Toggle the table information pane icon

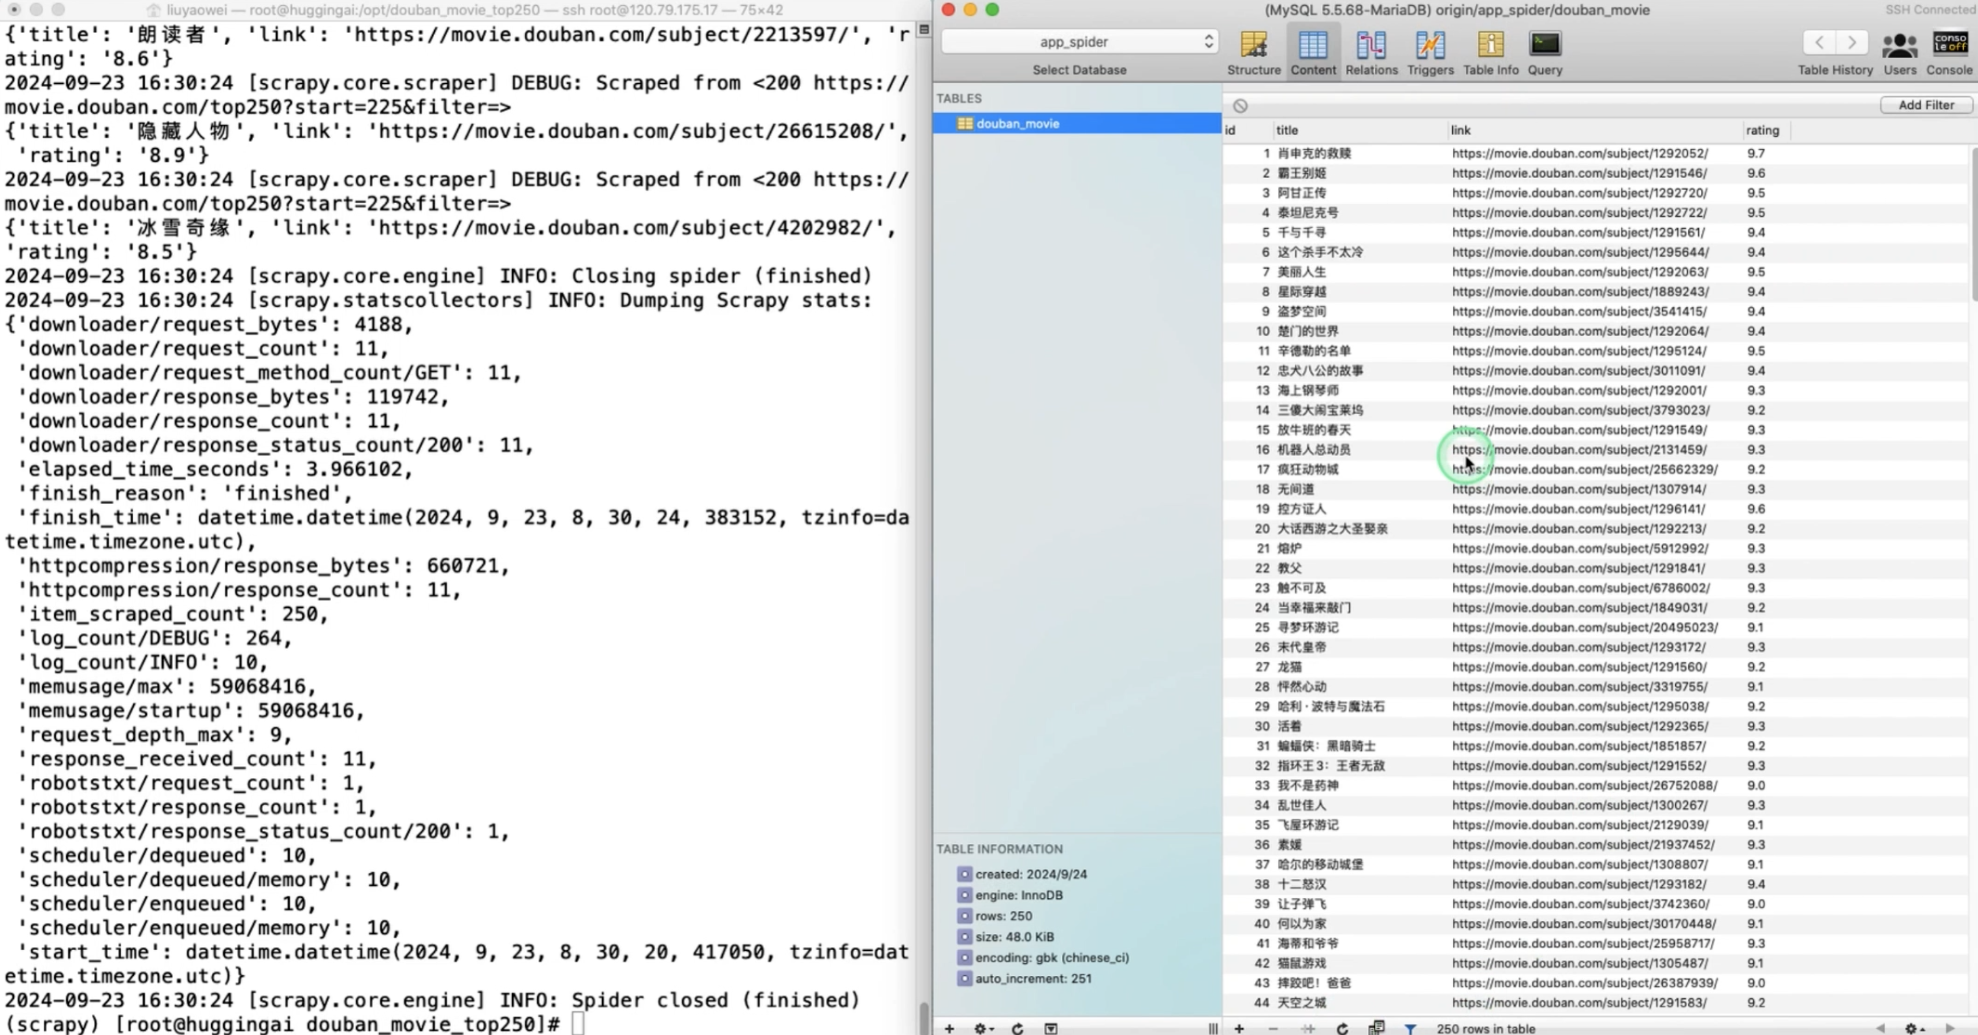(x=1051, y=1027)
